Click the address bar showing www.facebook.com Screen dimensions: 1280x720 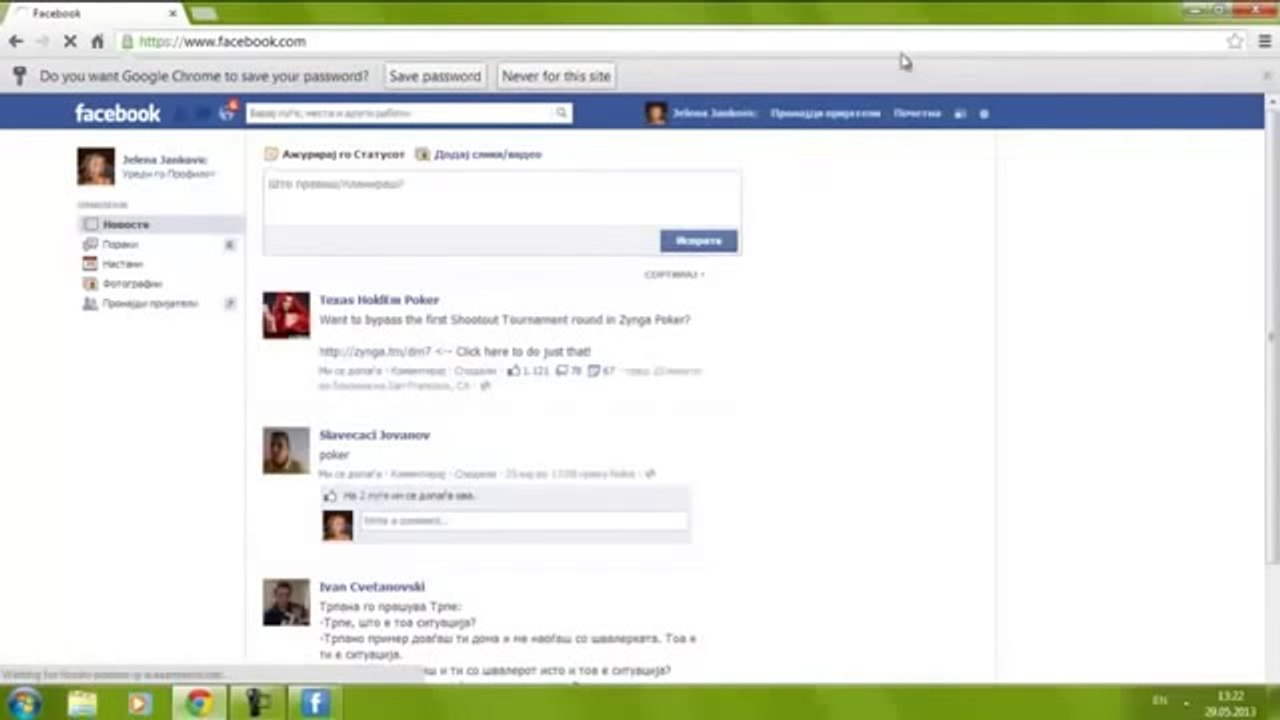670,41
